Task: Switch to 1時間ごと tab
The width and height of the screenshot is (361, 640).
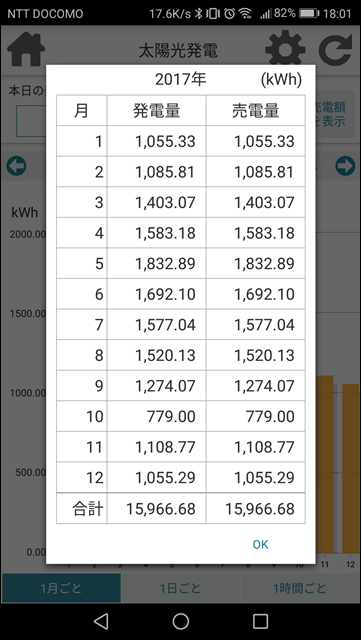Action: [x=300, y=588]
